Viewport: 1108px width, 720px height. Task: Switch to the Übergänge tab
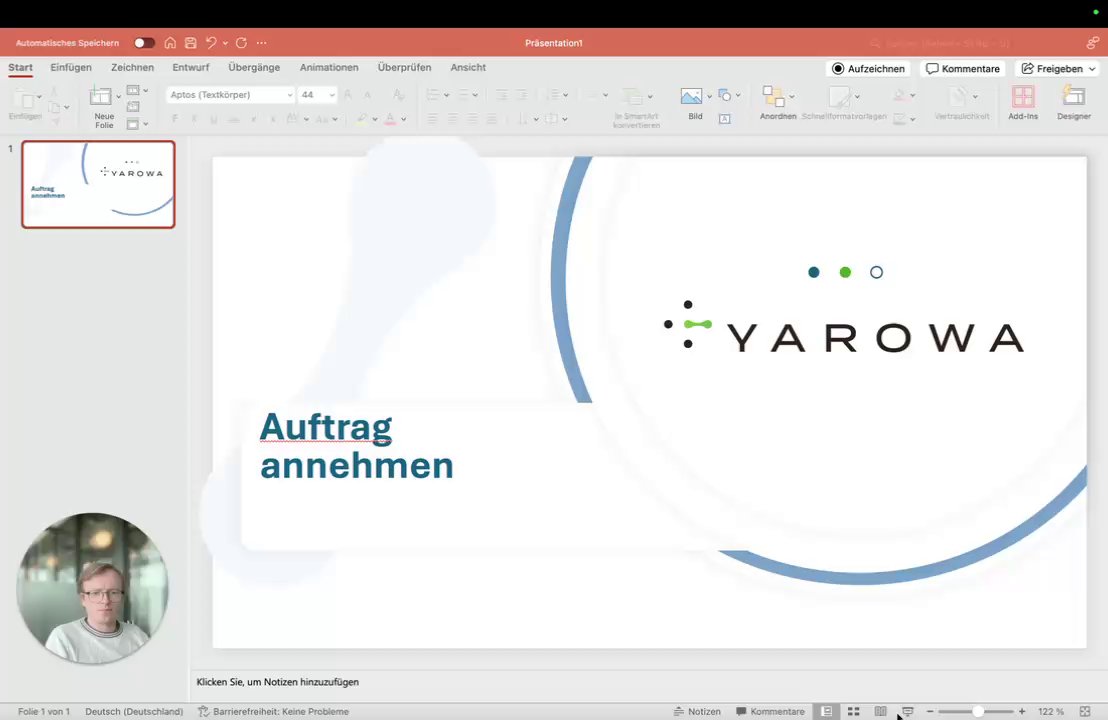(x=254, y=68)
